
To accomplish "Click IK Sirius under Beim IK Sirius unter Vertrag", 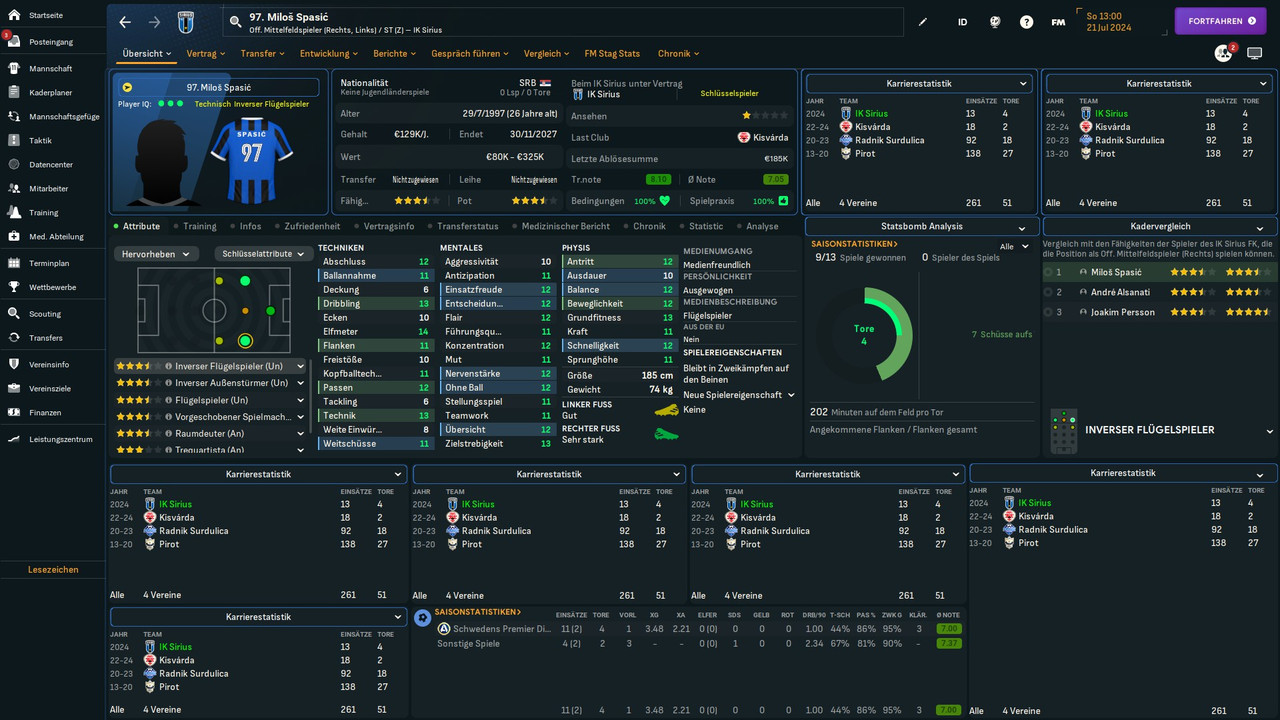I will [595, 94].
